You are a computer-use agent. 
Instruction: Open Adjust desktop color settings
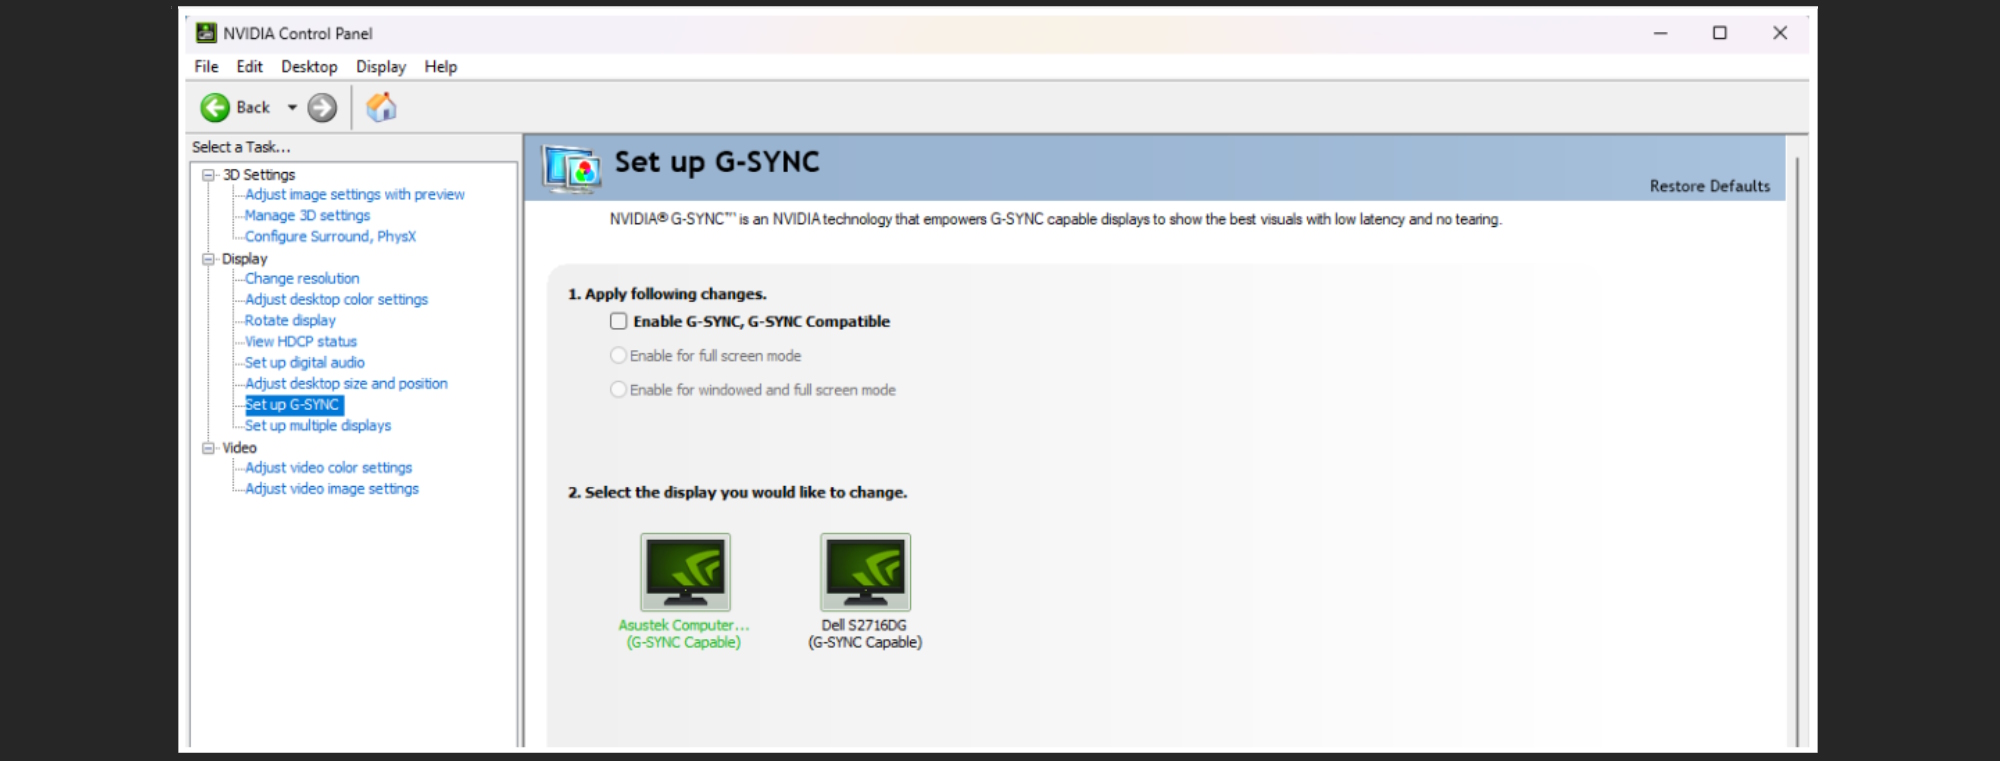(x=336, y=299)
